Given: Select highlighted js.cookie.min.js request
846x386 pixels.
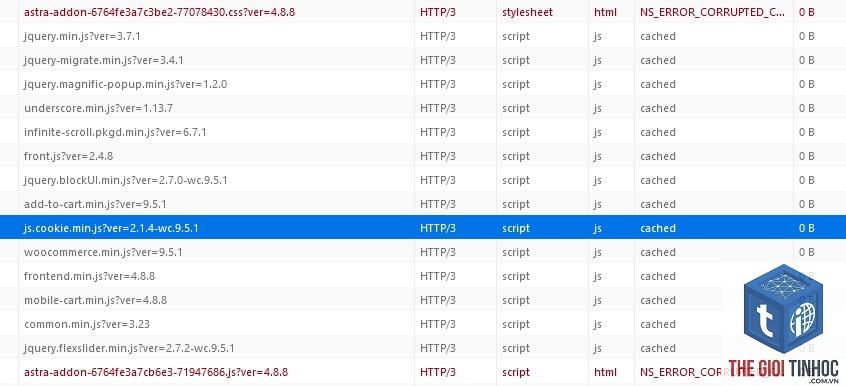Looking at the screenshot, I should 423,228.
